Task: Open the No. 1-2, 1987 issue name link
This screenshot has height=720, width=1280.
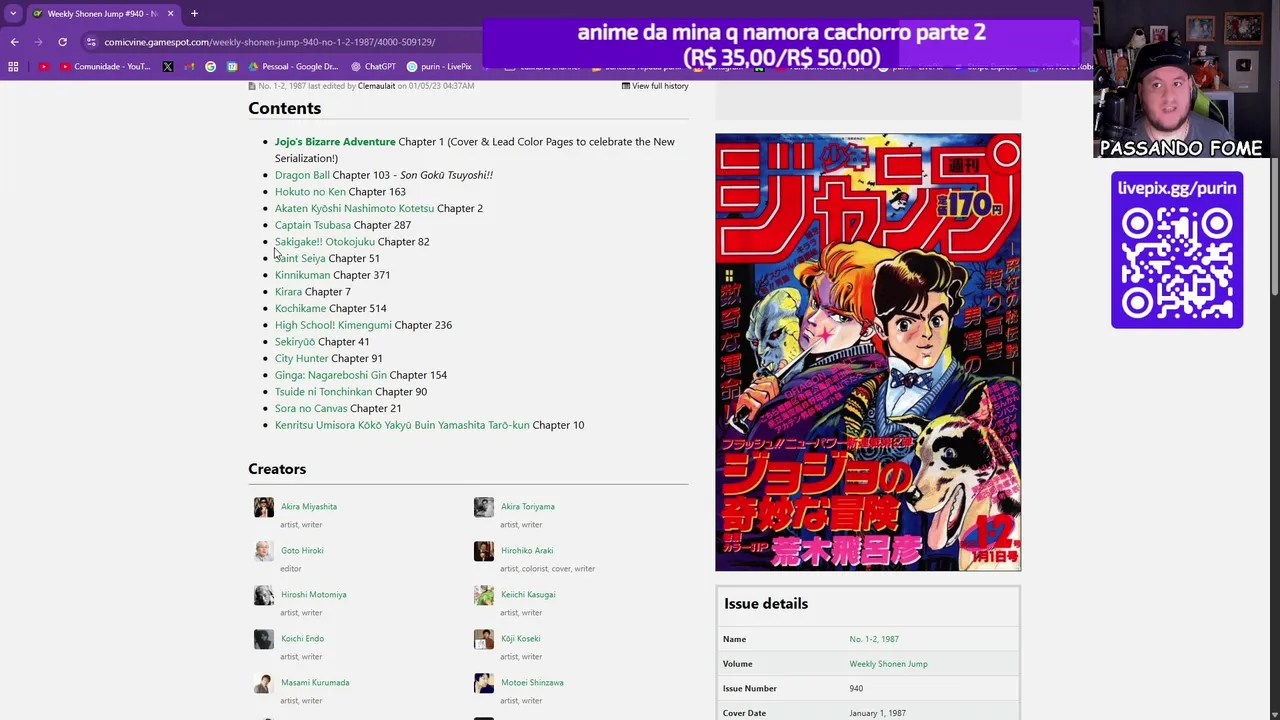Action: coord(874,639)
